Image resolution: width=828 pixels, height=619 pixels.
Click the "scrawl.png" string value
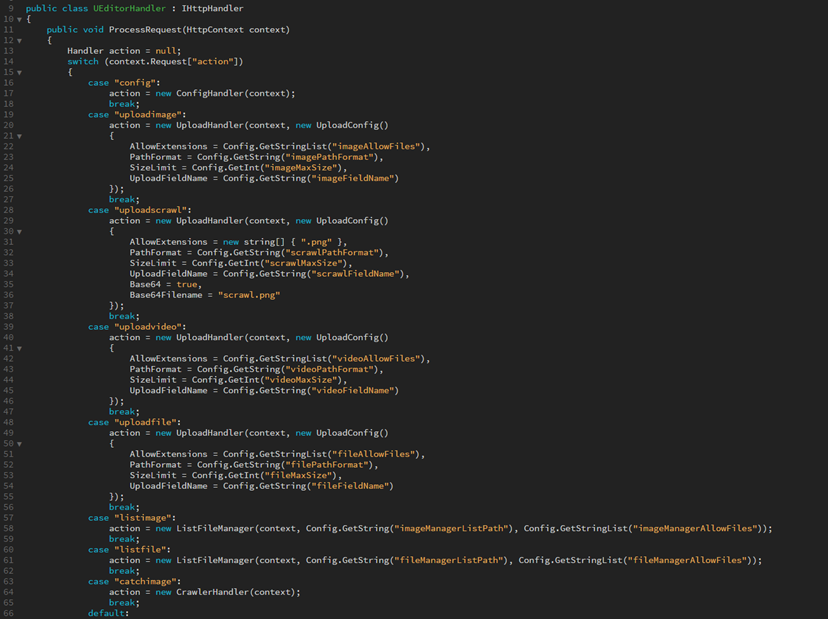tap(248, 295)
